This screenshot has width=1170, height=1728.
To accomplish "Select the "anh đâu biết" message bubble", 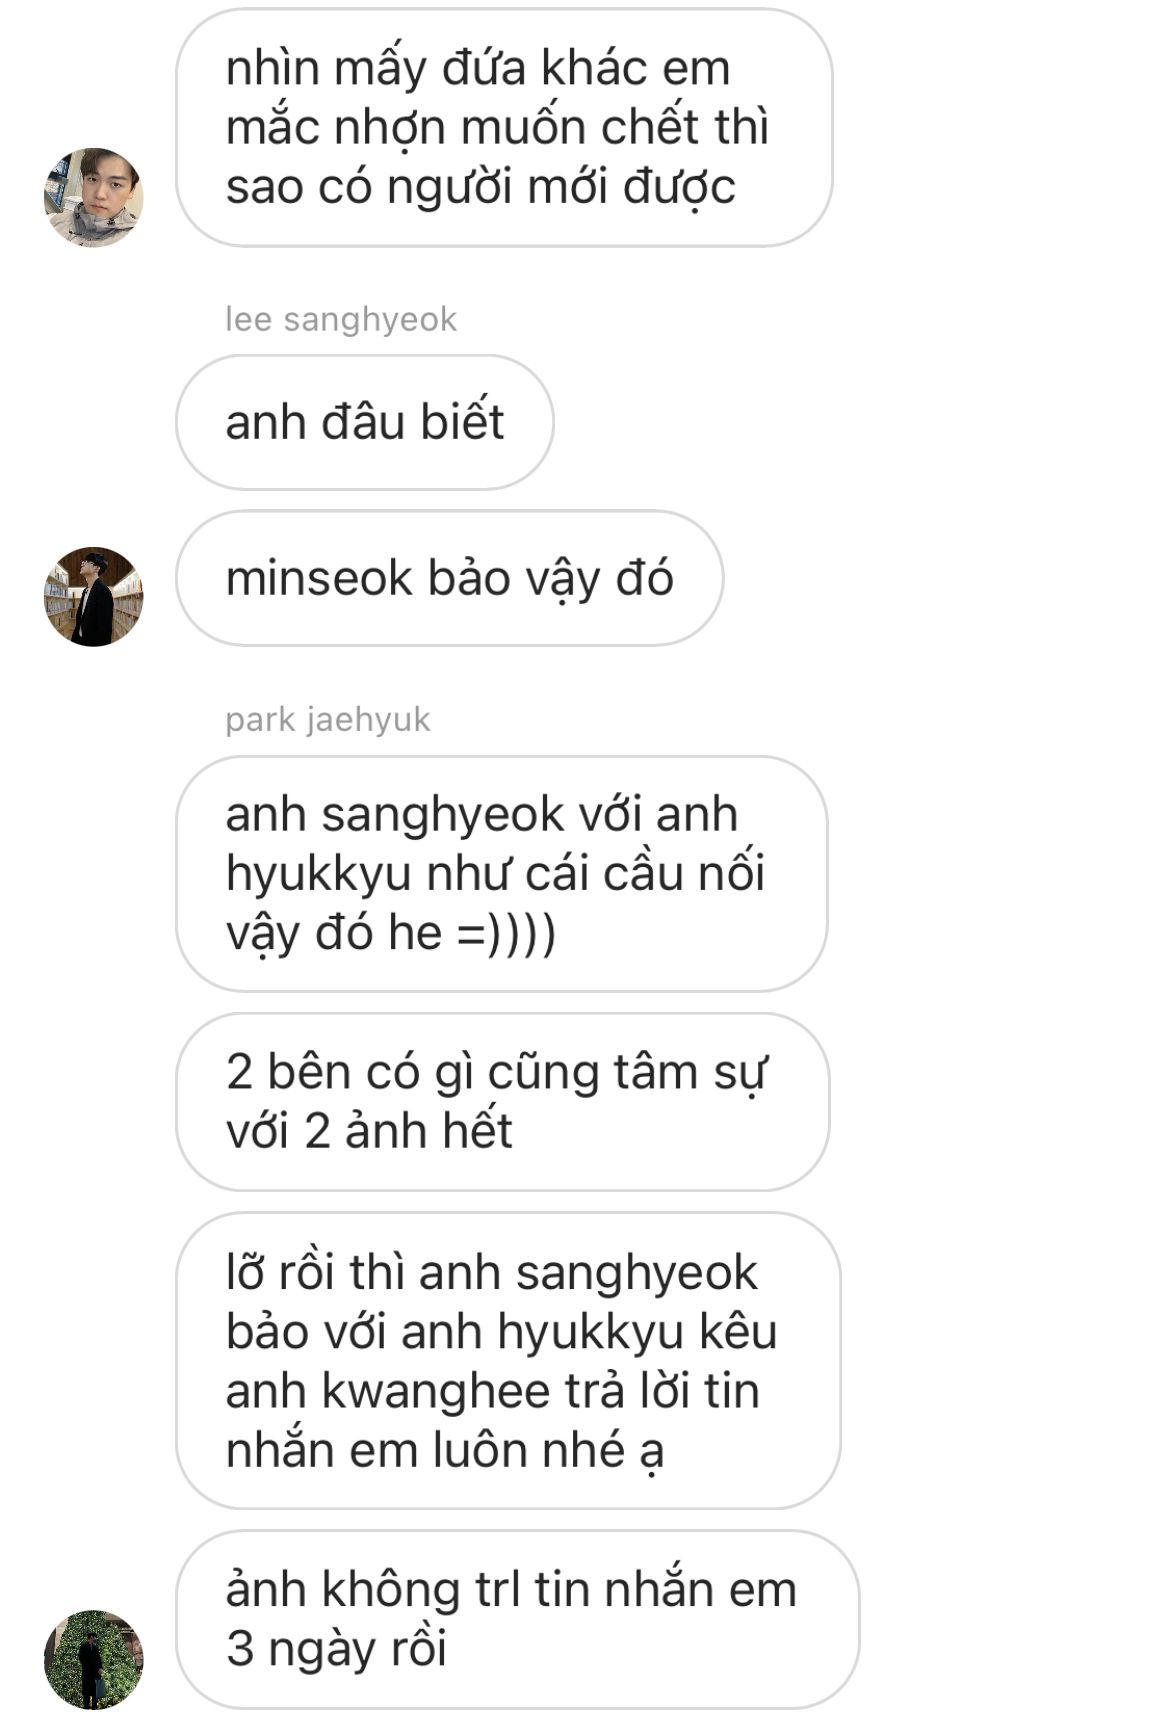I will 365,422.
